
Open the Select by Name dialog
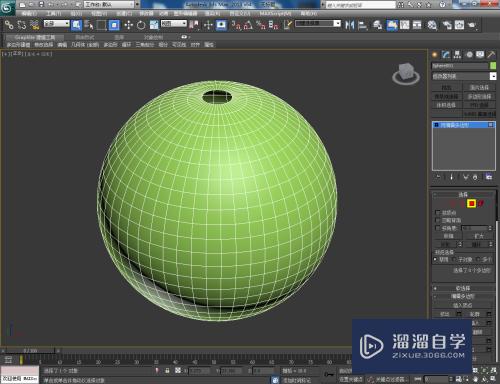click(89, 25)
